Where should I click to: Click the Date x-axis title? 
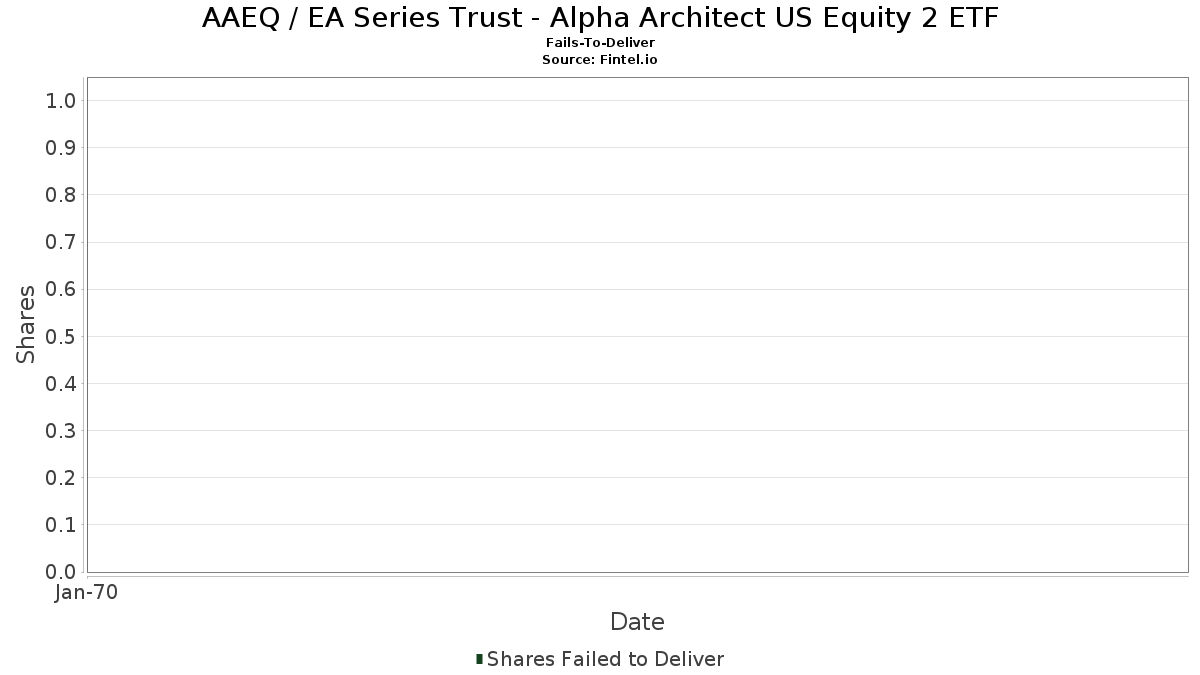coord(637,622)
